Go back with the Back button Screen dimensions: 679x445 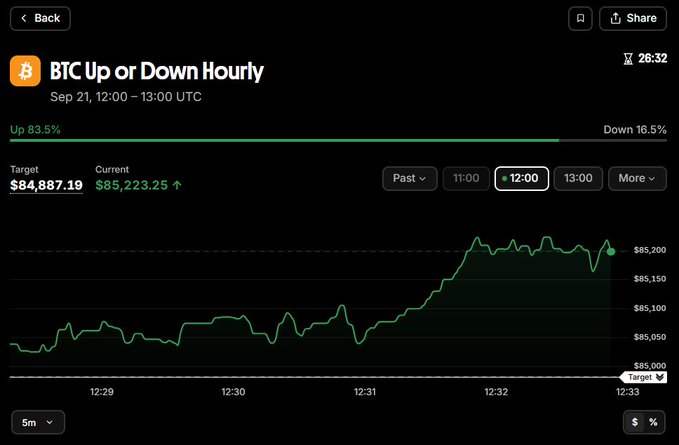pyautogui.click(x=40, y=18)
